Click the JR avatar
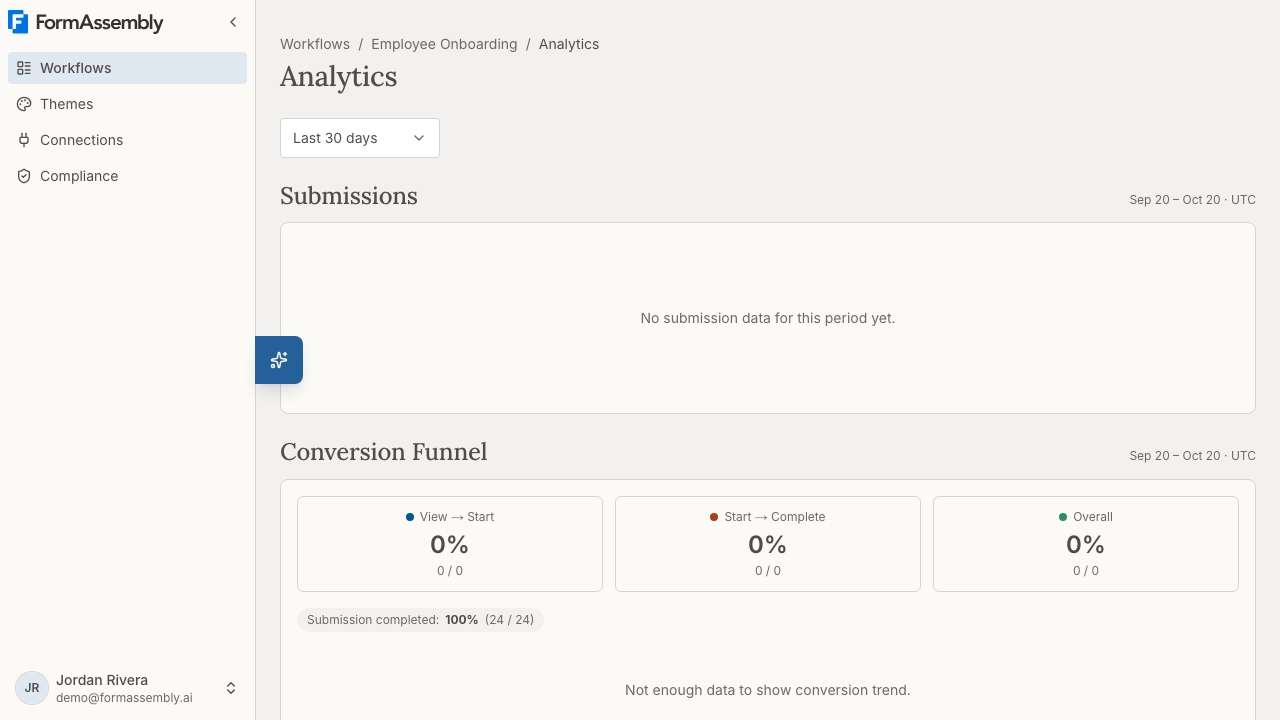The image size is (1280, 720). coord(32,688)
